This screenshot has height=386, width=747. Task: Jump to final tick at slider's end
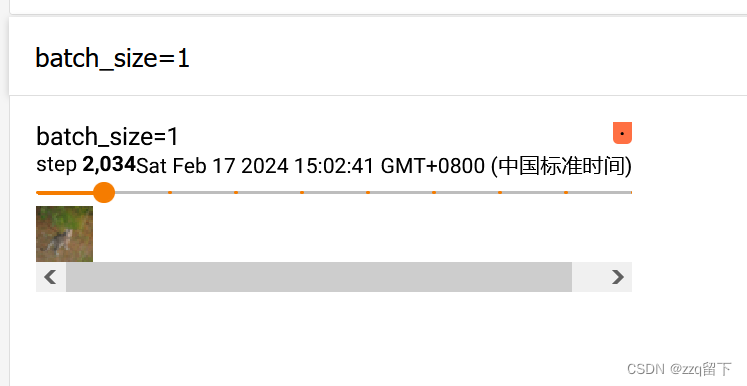[x=631, y=193]
